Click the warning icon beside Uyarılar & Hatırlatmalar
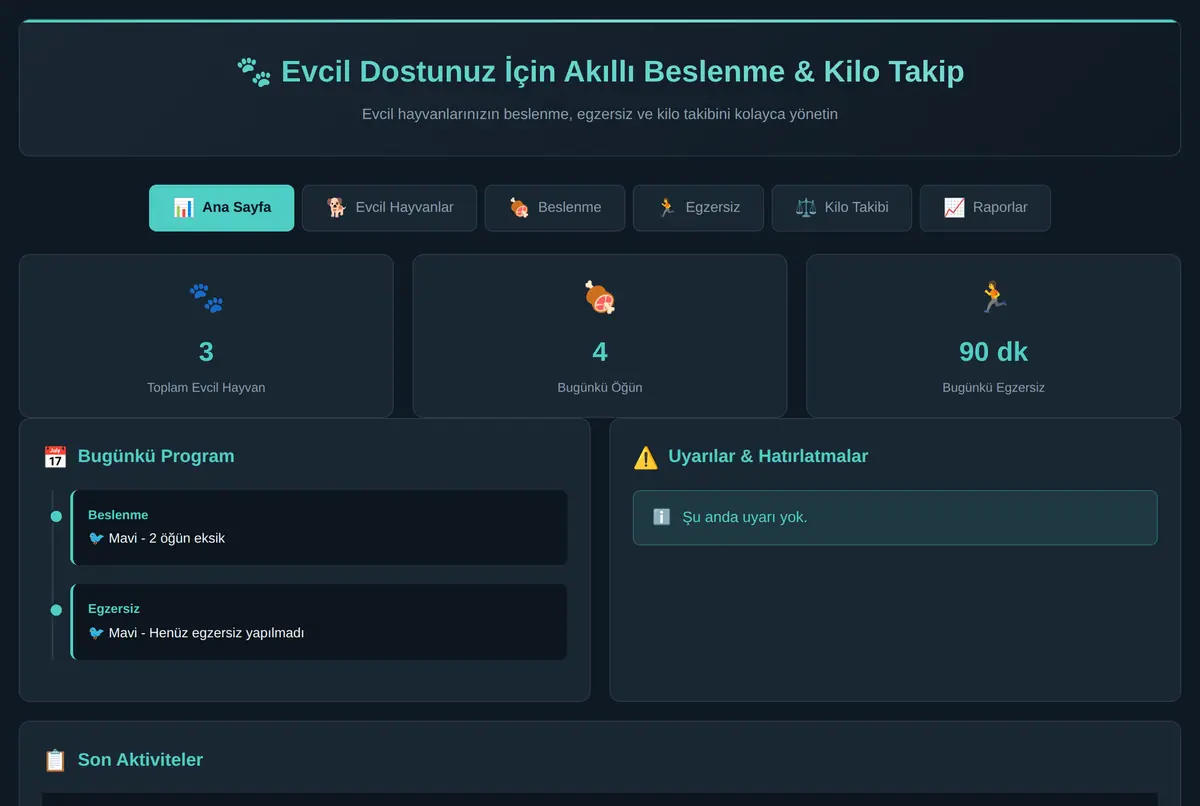The image size is (1200, 806). click(x=646, y=457)
